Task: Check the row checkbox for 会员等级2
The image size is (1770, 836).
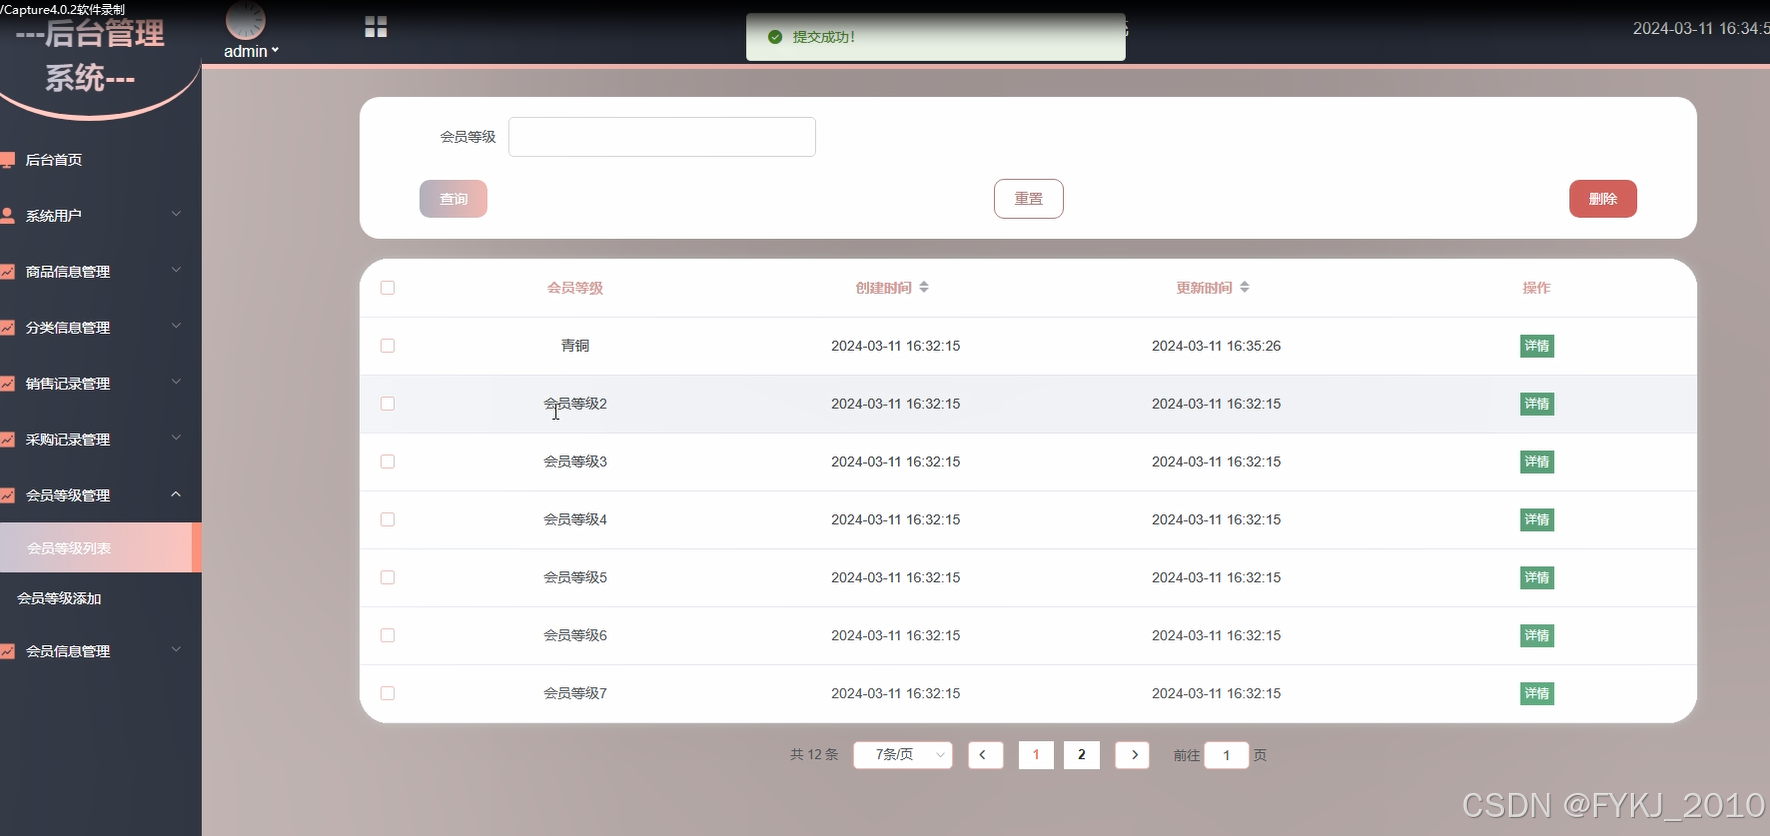Action: pyautogui.click(x=388, y=404)
